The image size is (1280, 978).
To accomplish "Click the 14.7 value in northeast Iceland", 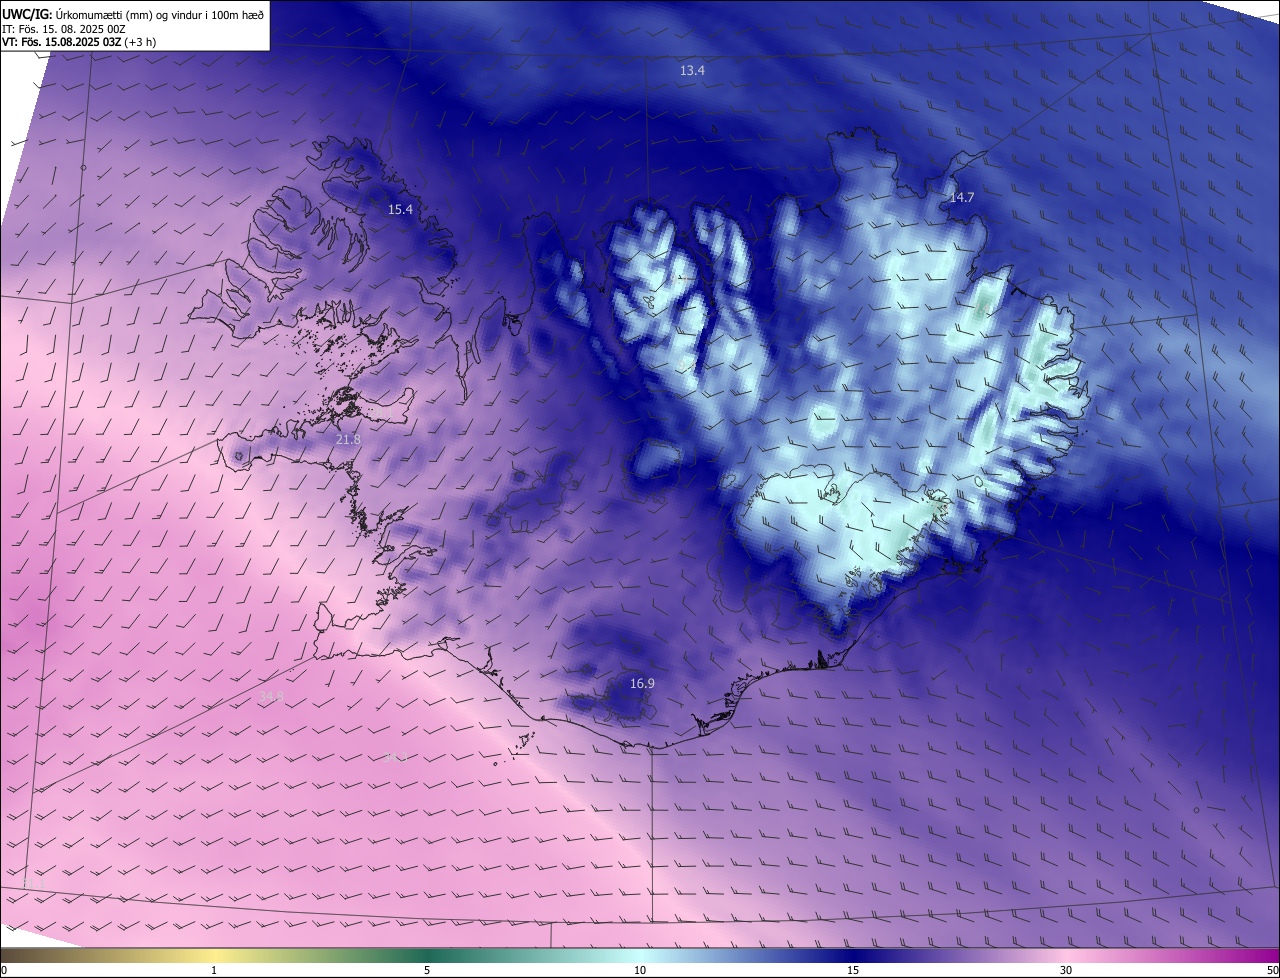I will coord(961,197).
